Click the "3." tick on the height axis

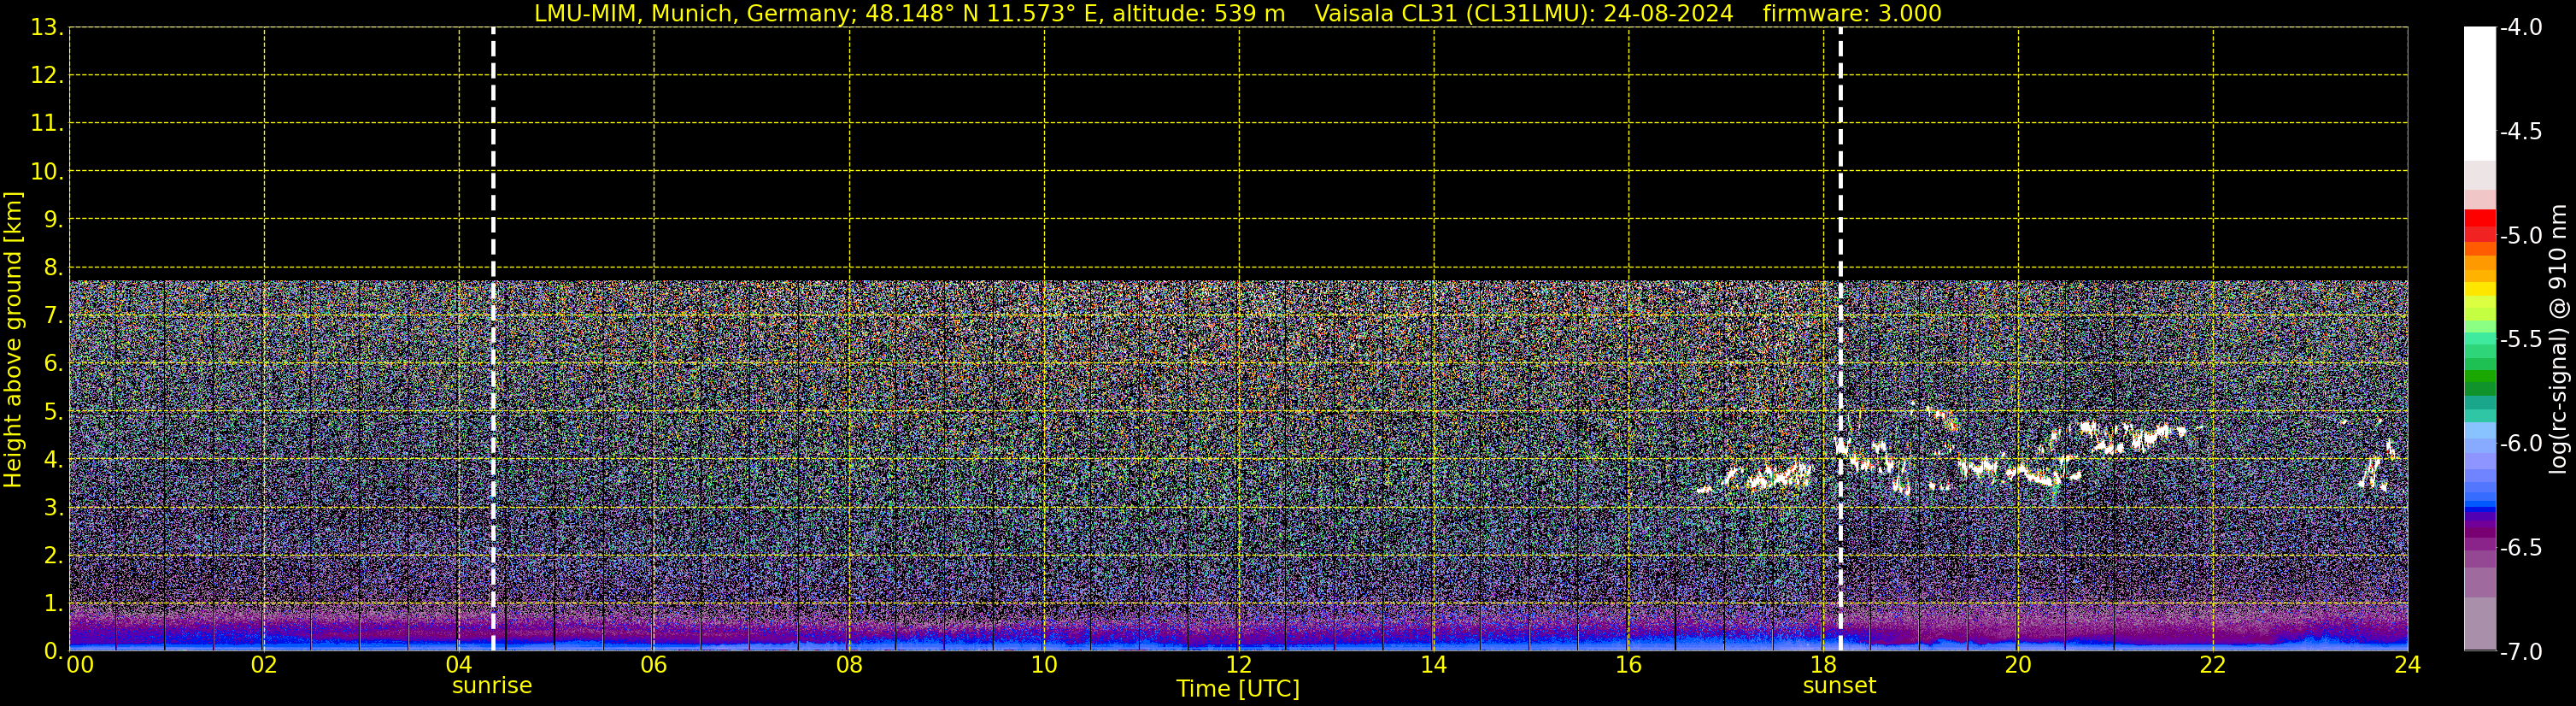click(53, 508)
